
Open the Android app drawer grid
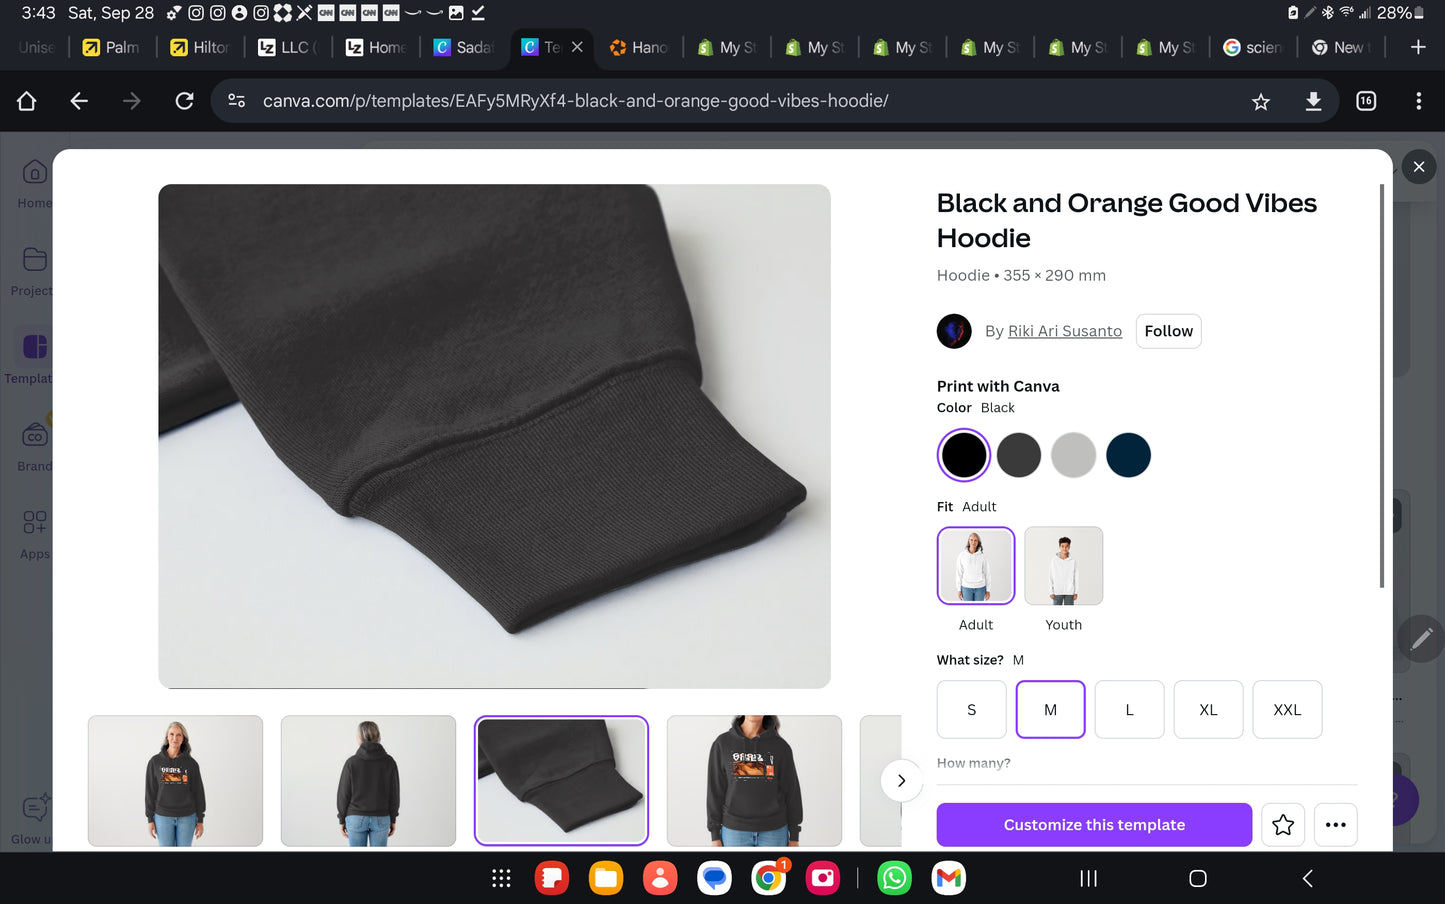[501, 878]
